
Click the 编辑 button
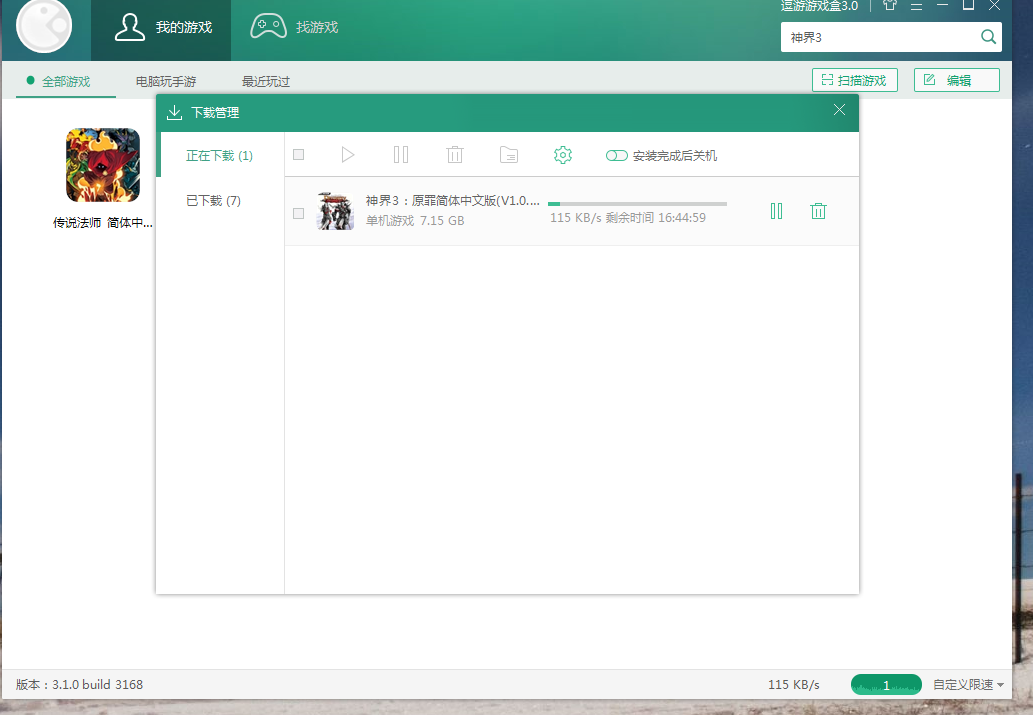pos(957,80)
